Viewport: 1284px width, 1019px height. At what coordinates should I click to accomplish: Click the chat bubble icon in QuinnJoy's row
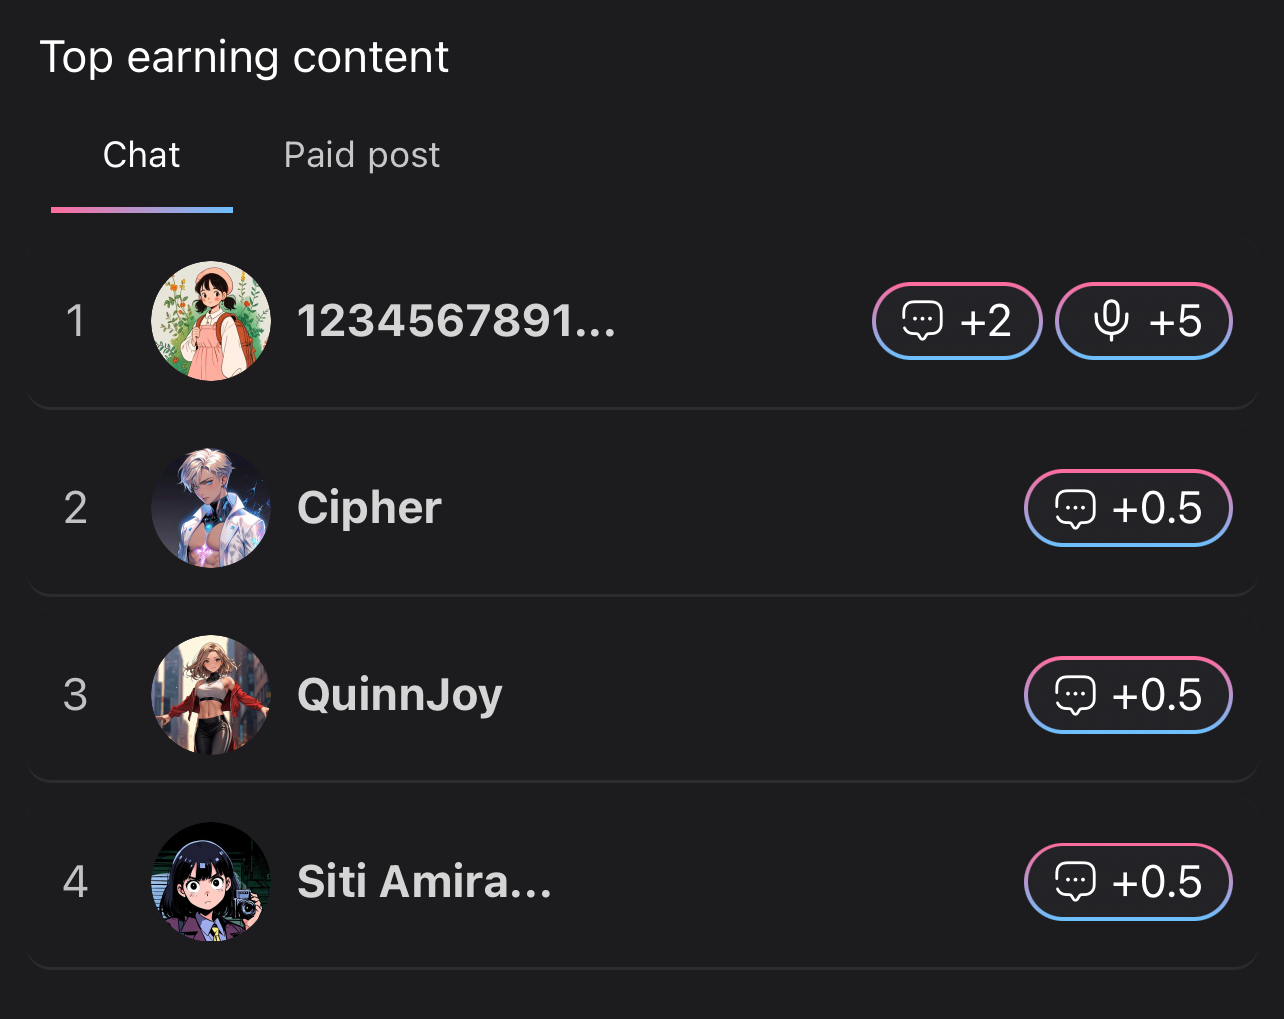point(1075,695)
